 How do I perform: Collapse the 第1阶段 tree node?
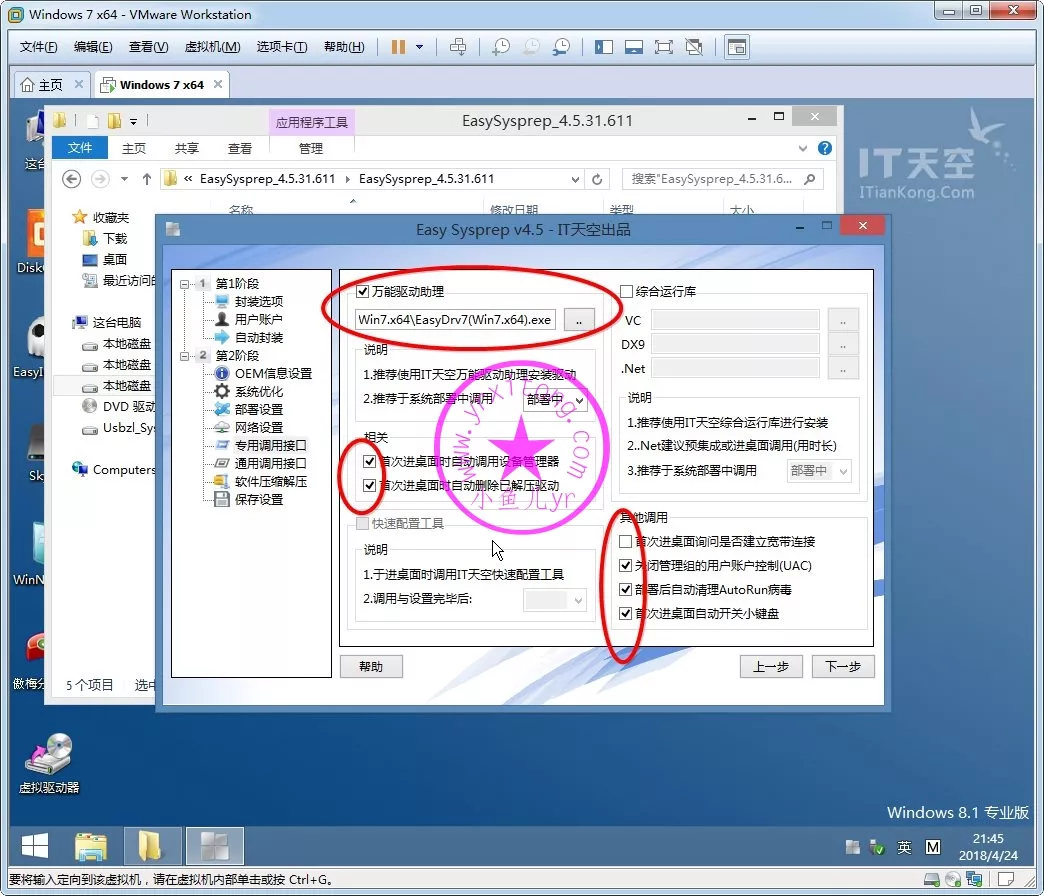click(184, 284)
